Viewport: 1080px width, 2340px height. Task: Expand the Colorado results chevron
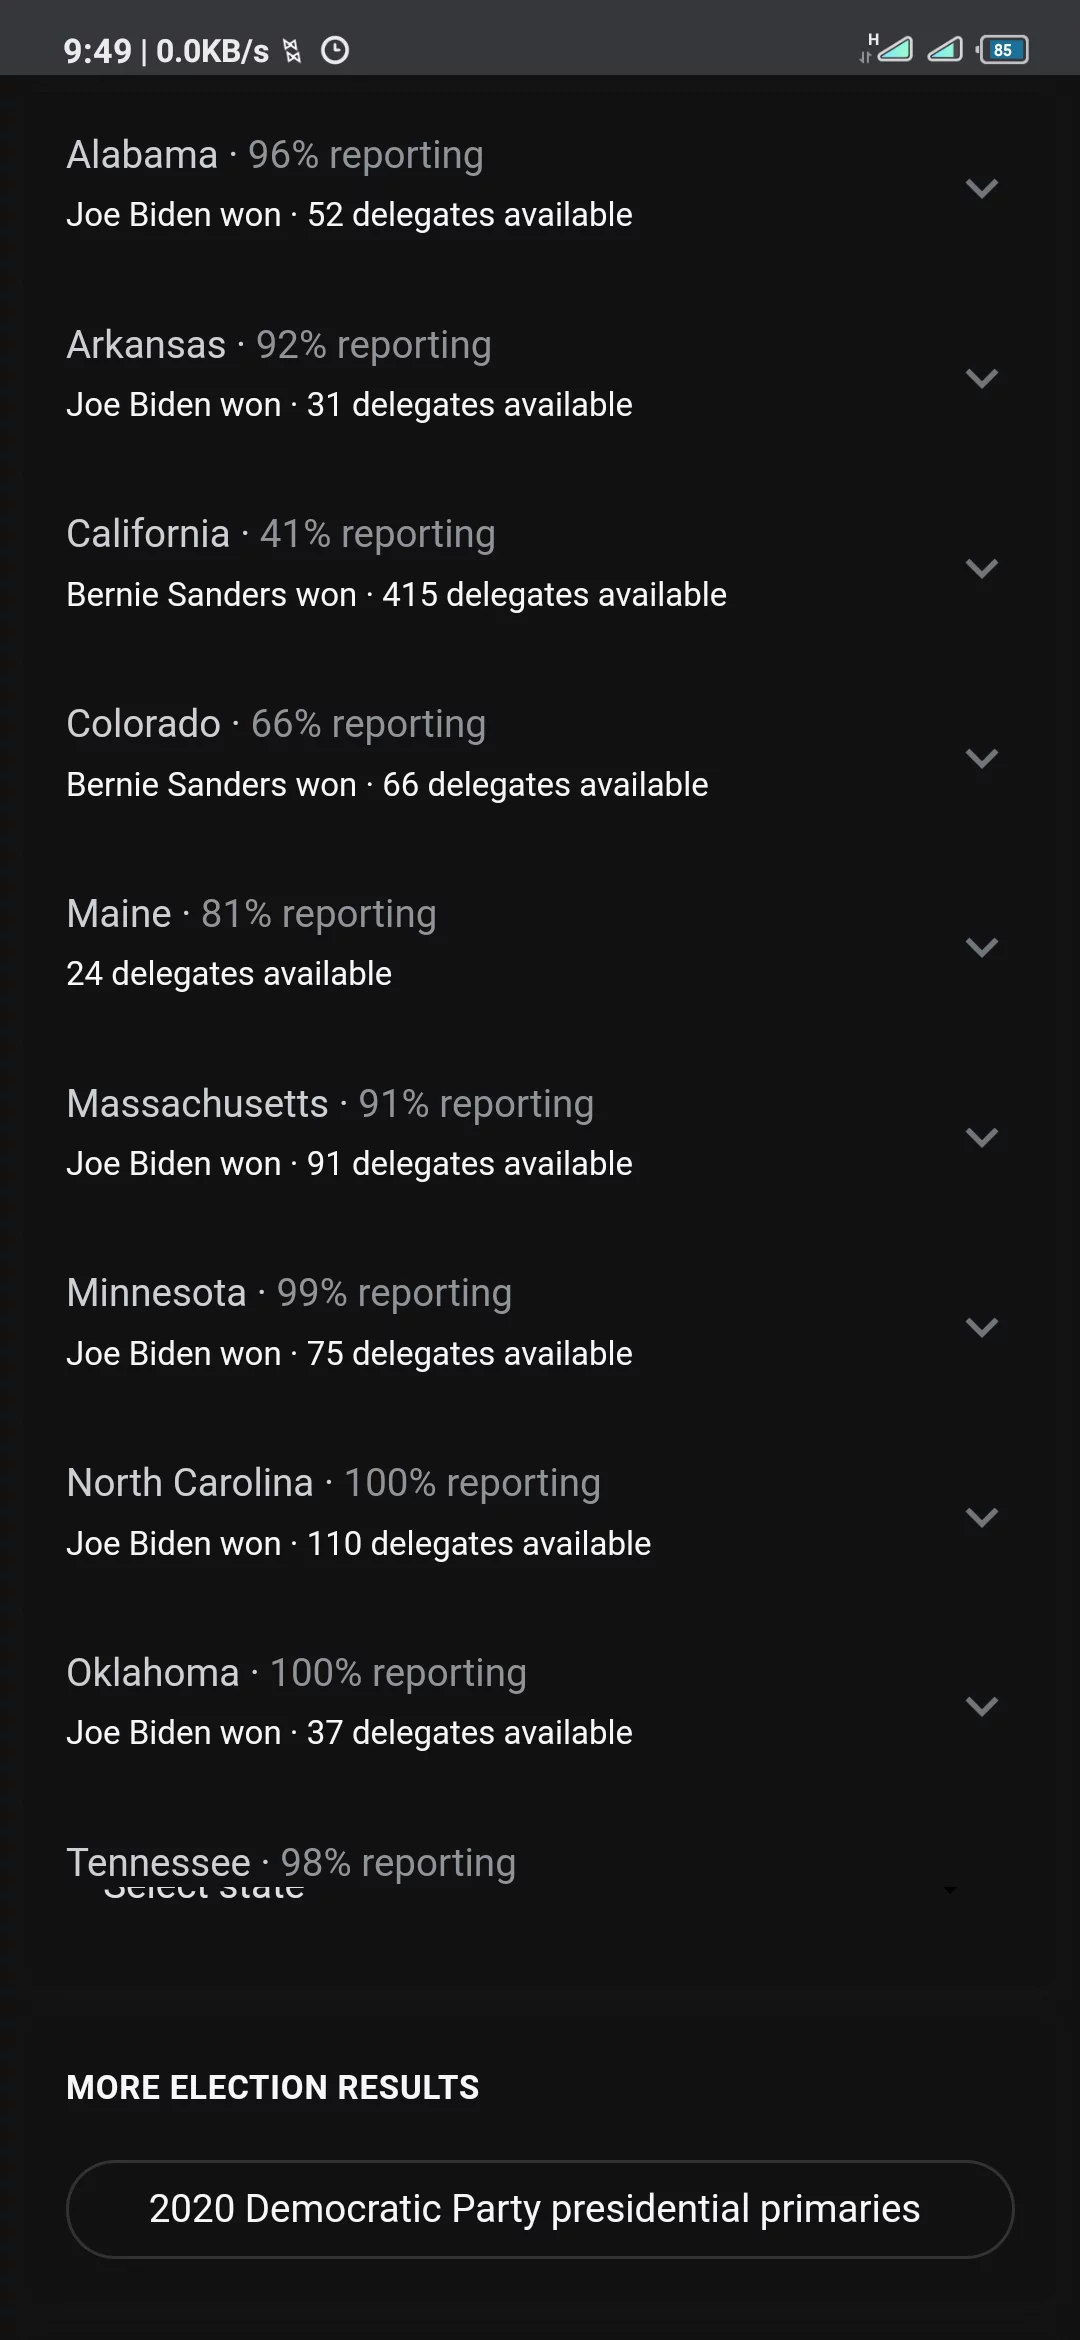[x=981, y=758]
